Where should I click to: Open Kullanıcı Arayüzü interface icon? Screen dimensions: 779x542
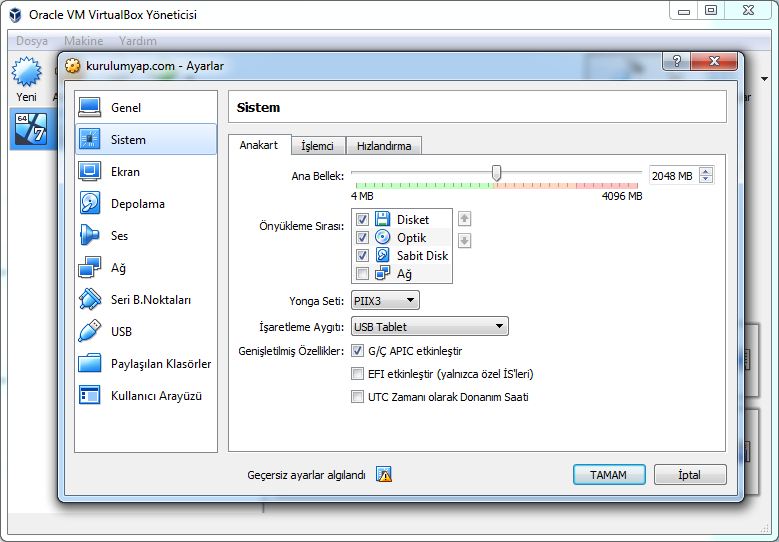pos(89,395)
